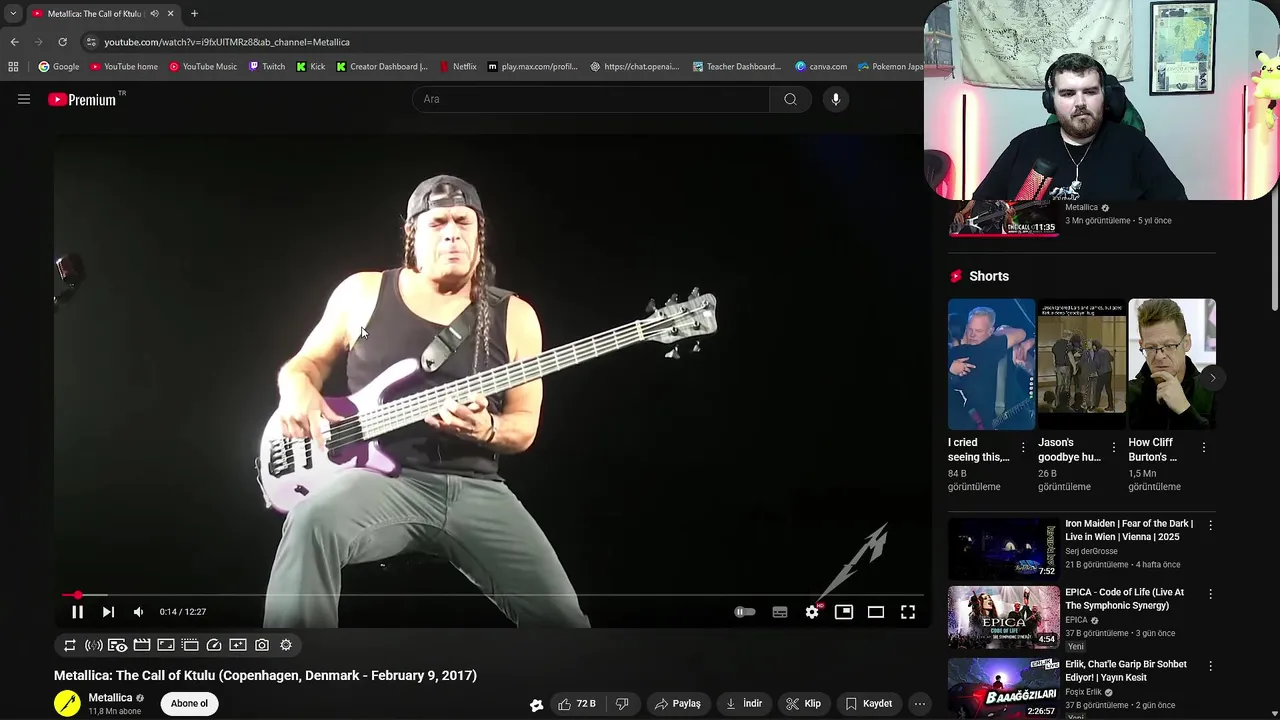Open the browser tab search dropdown arrow

click(x=13, y=14)
